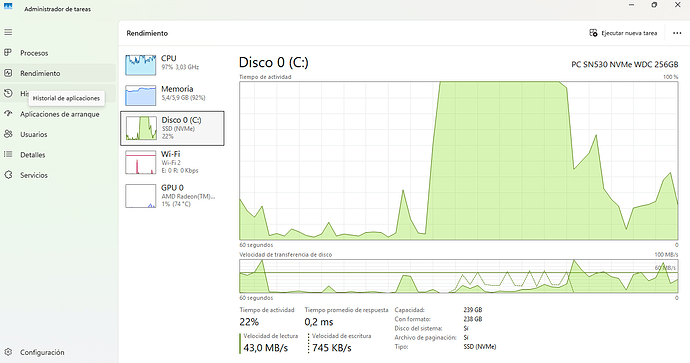The width and height of the screenshot is (690, 363).
Task: Click Ejecutar nueva tarea button
Action: 623,33
